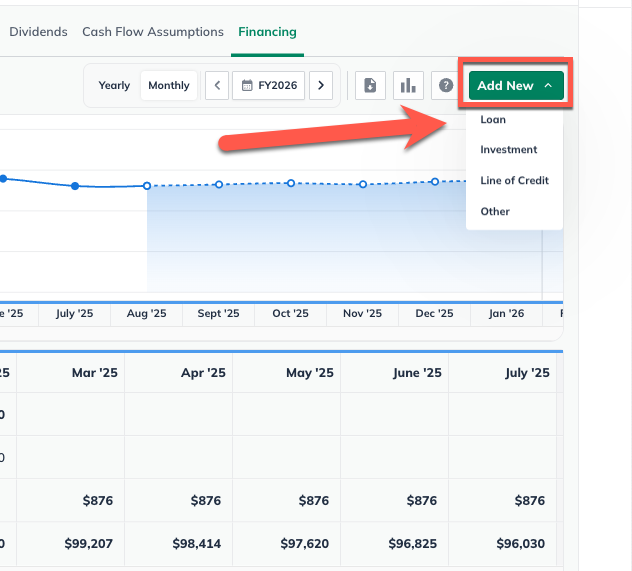Click the Nov '25 axis label
Screen dimensions: 632x571
[362, 314]
